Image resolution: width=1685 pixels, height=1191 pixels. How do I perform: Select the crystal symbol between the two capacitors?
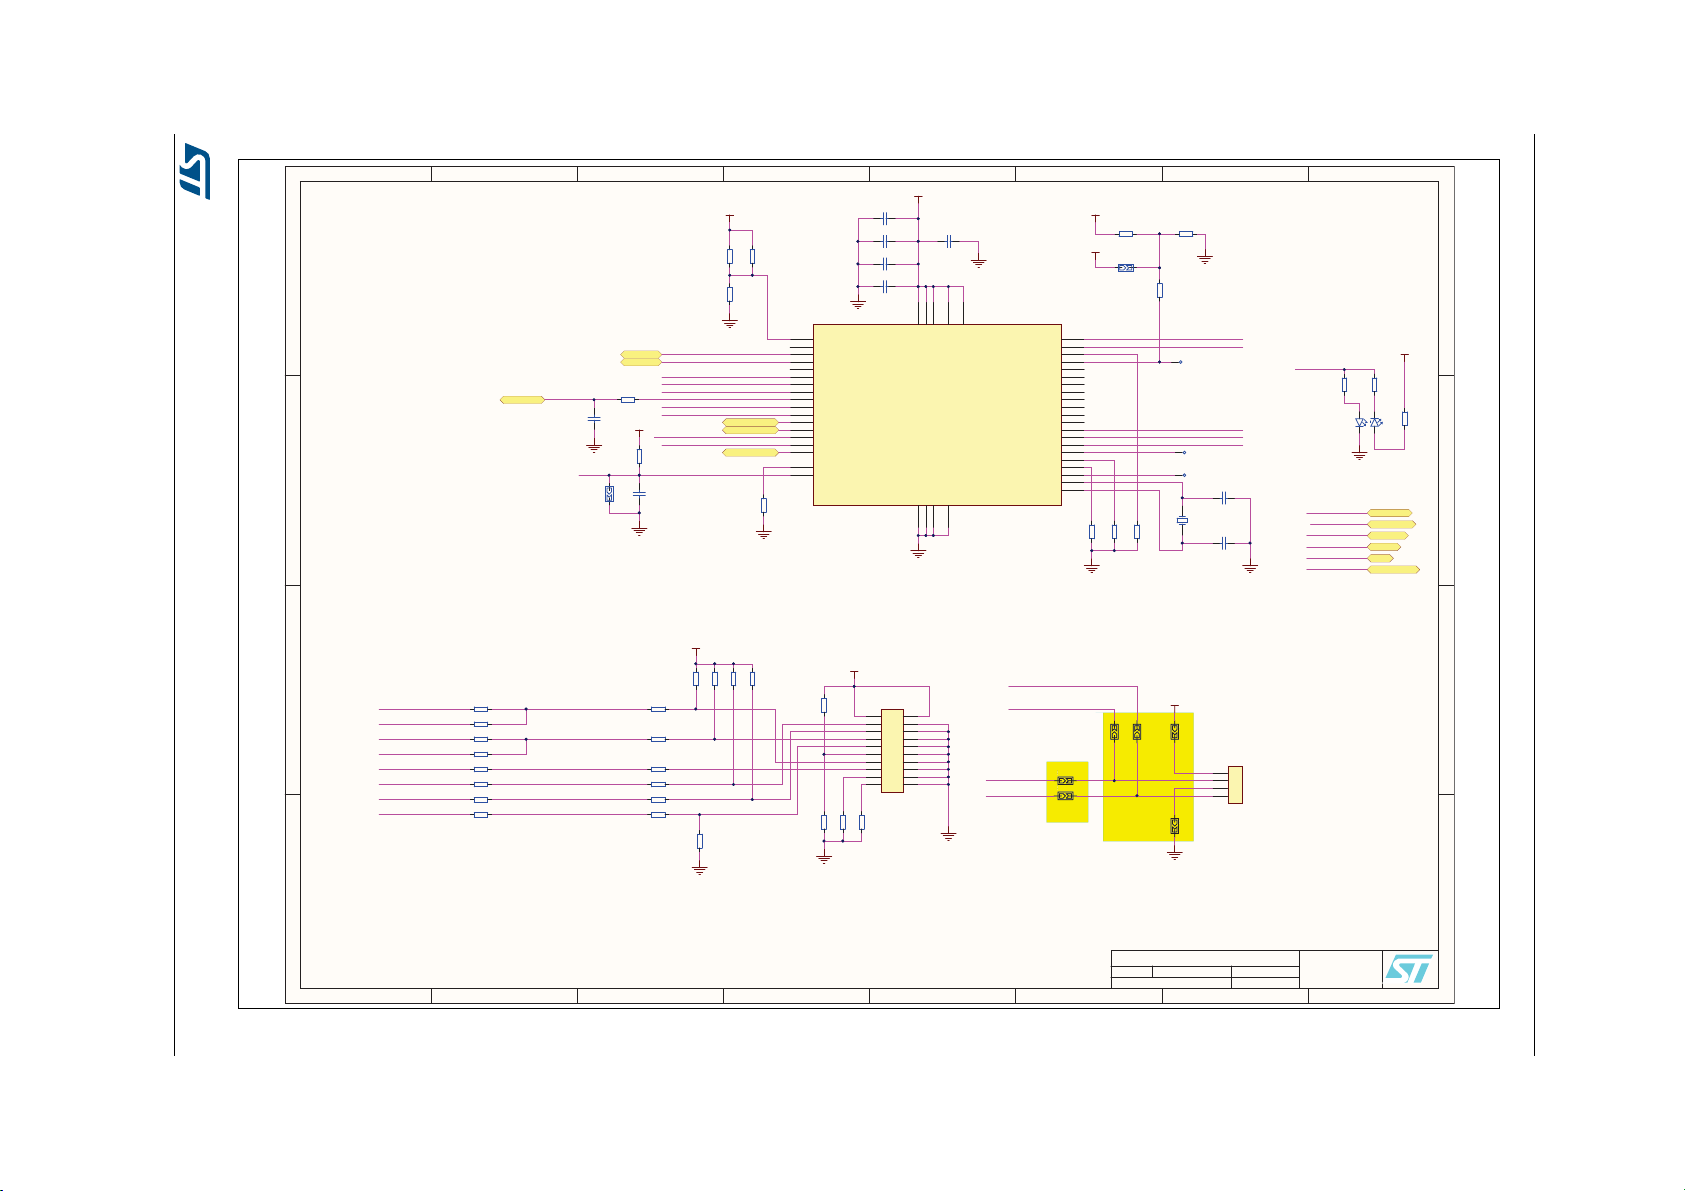[x=1182, y=521]
